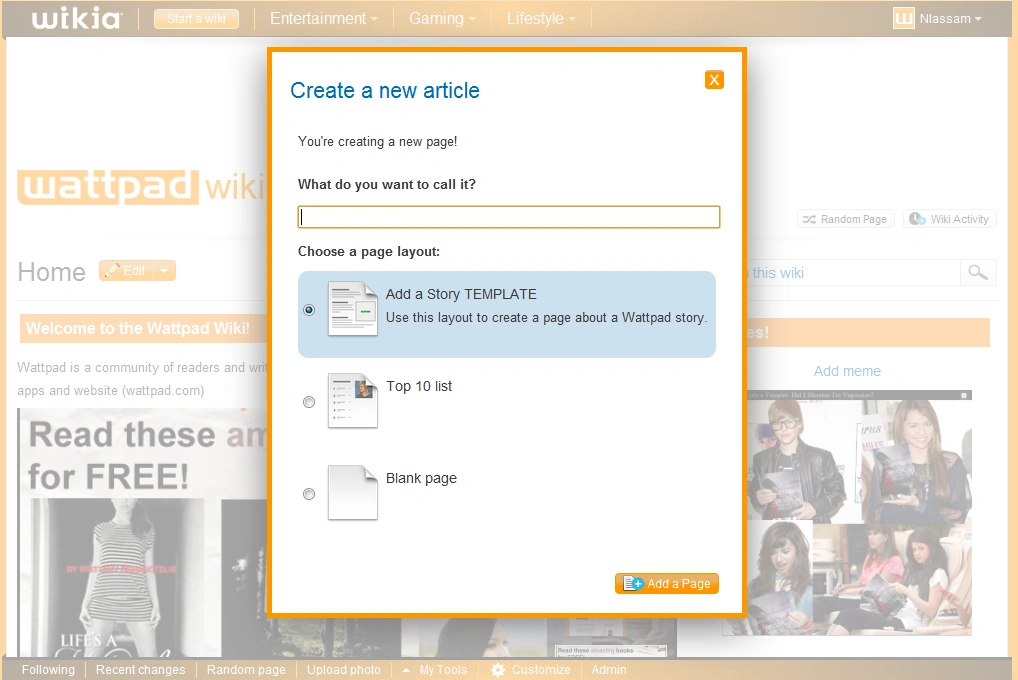Open the Edit button dropdown arrow
Viewport: 1018px width, 680px height.
tap(162, 270)
